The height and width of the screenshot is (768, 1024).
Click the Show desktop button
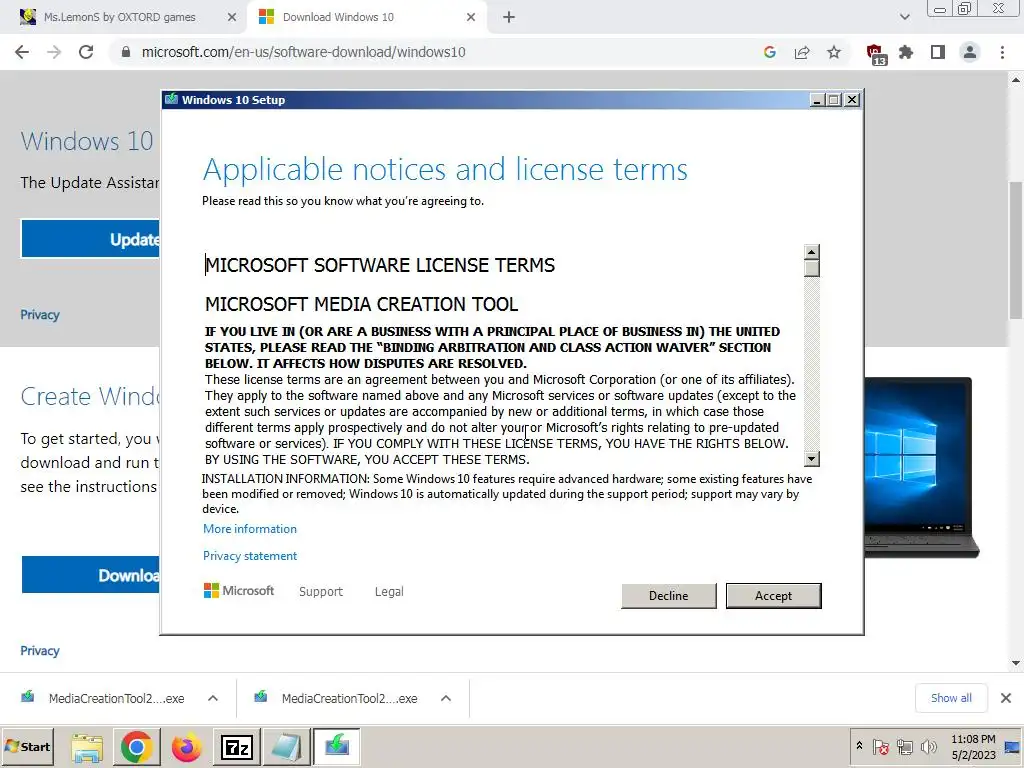(1014, 747)
